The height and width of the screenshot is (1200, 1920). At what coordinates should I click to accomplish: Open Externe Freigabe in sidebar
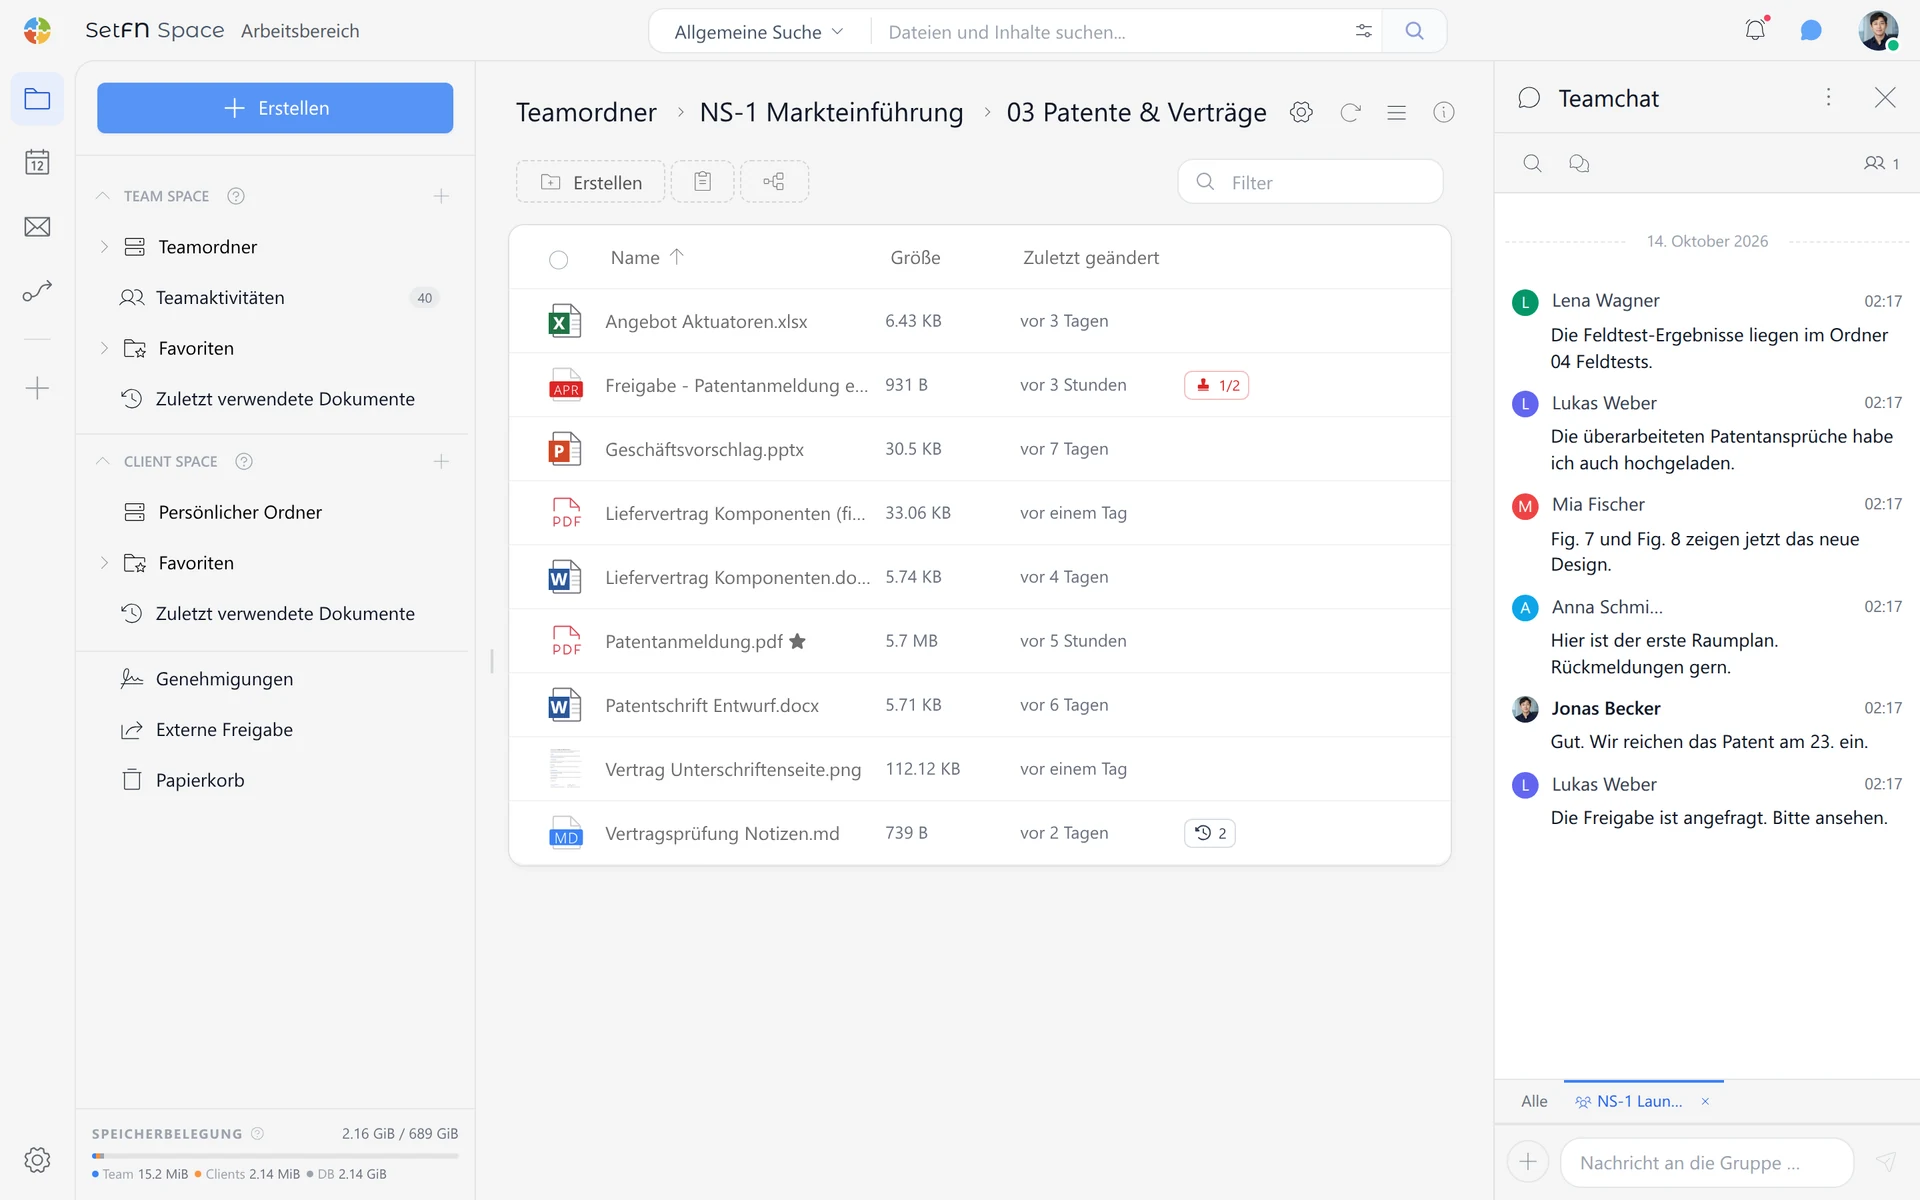[x=224, y=730]
